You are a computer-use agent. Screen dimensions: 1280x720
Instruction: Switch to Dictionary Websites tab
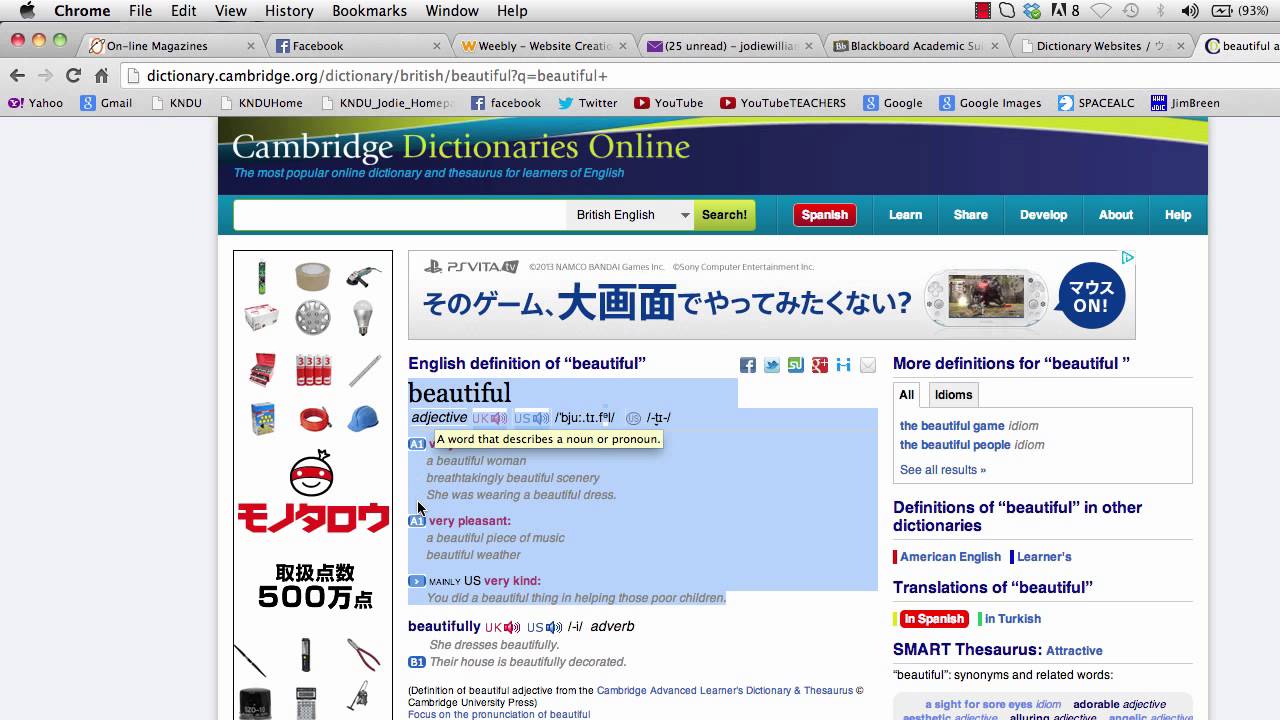(1102, 46)
